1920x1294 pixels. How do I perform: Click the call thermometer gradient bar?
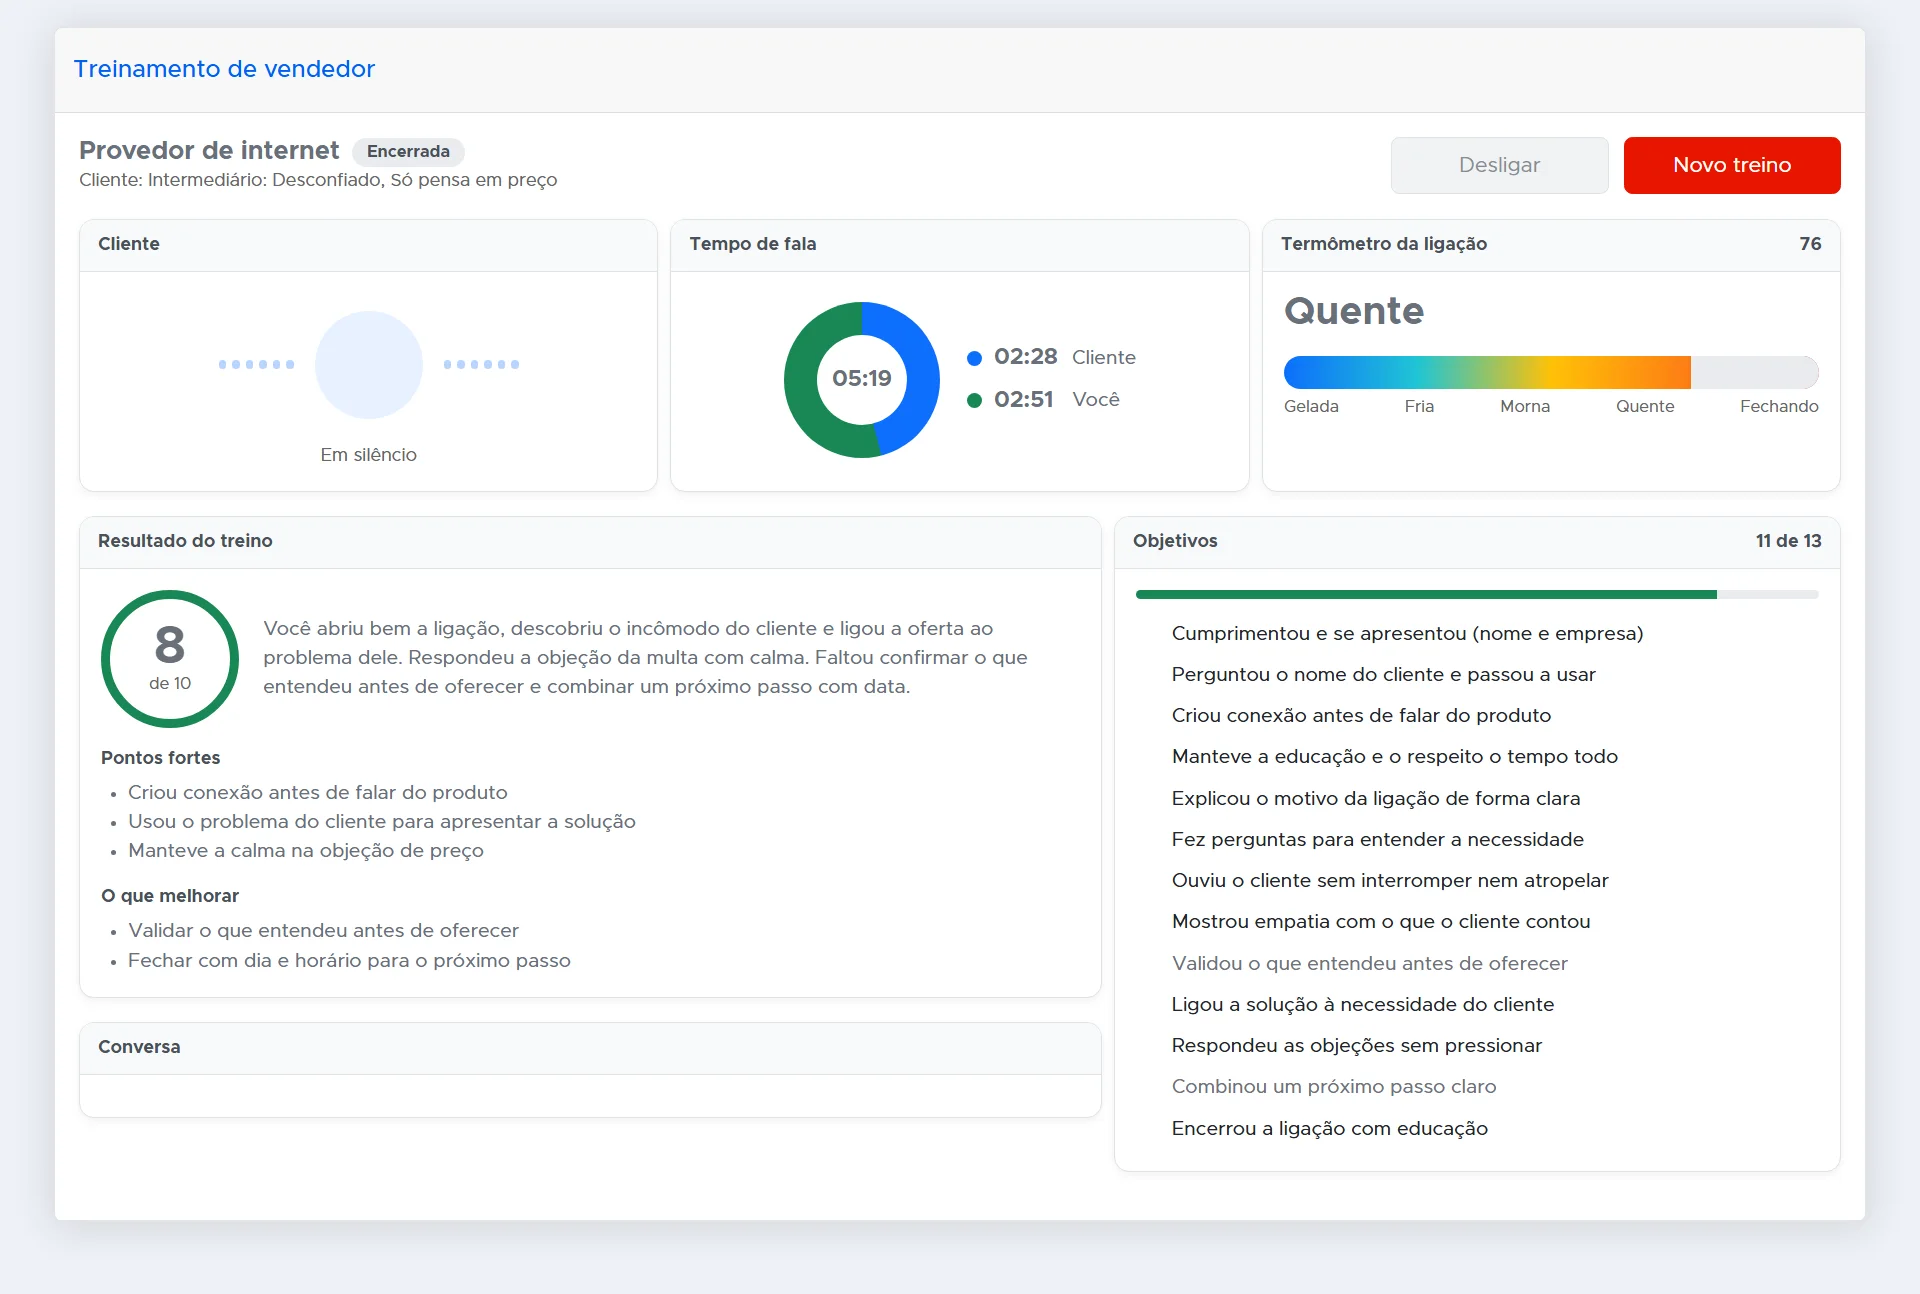pyautogui.click(x=1551, y=372)
